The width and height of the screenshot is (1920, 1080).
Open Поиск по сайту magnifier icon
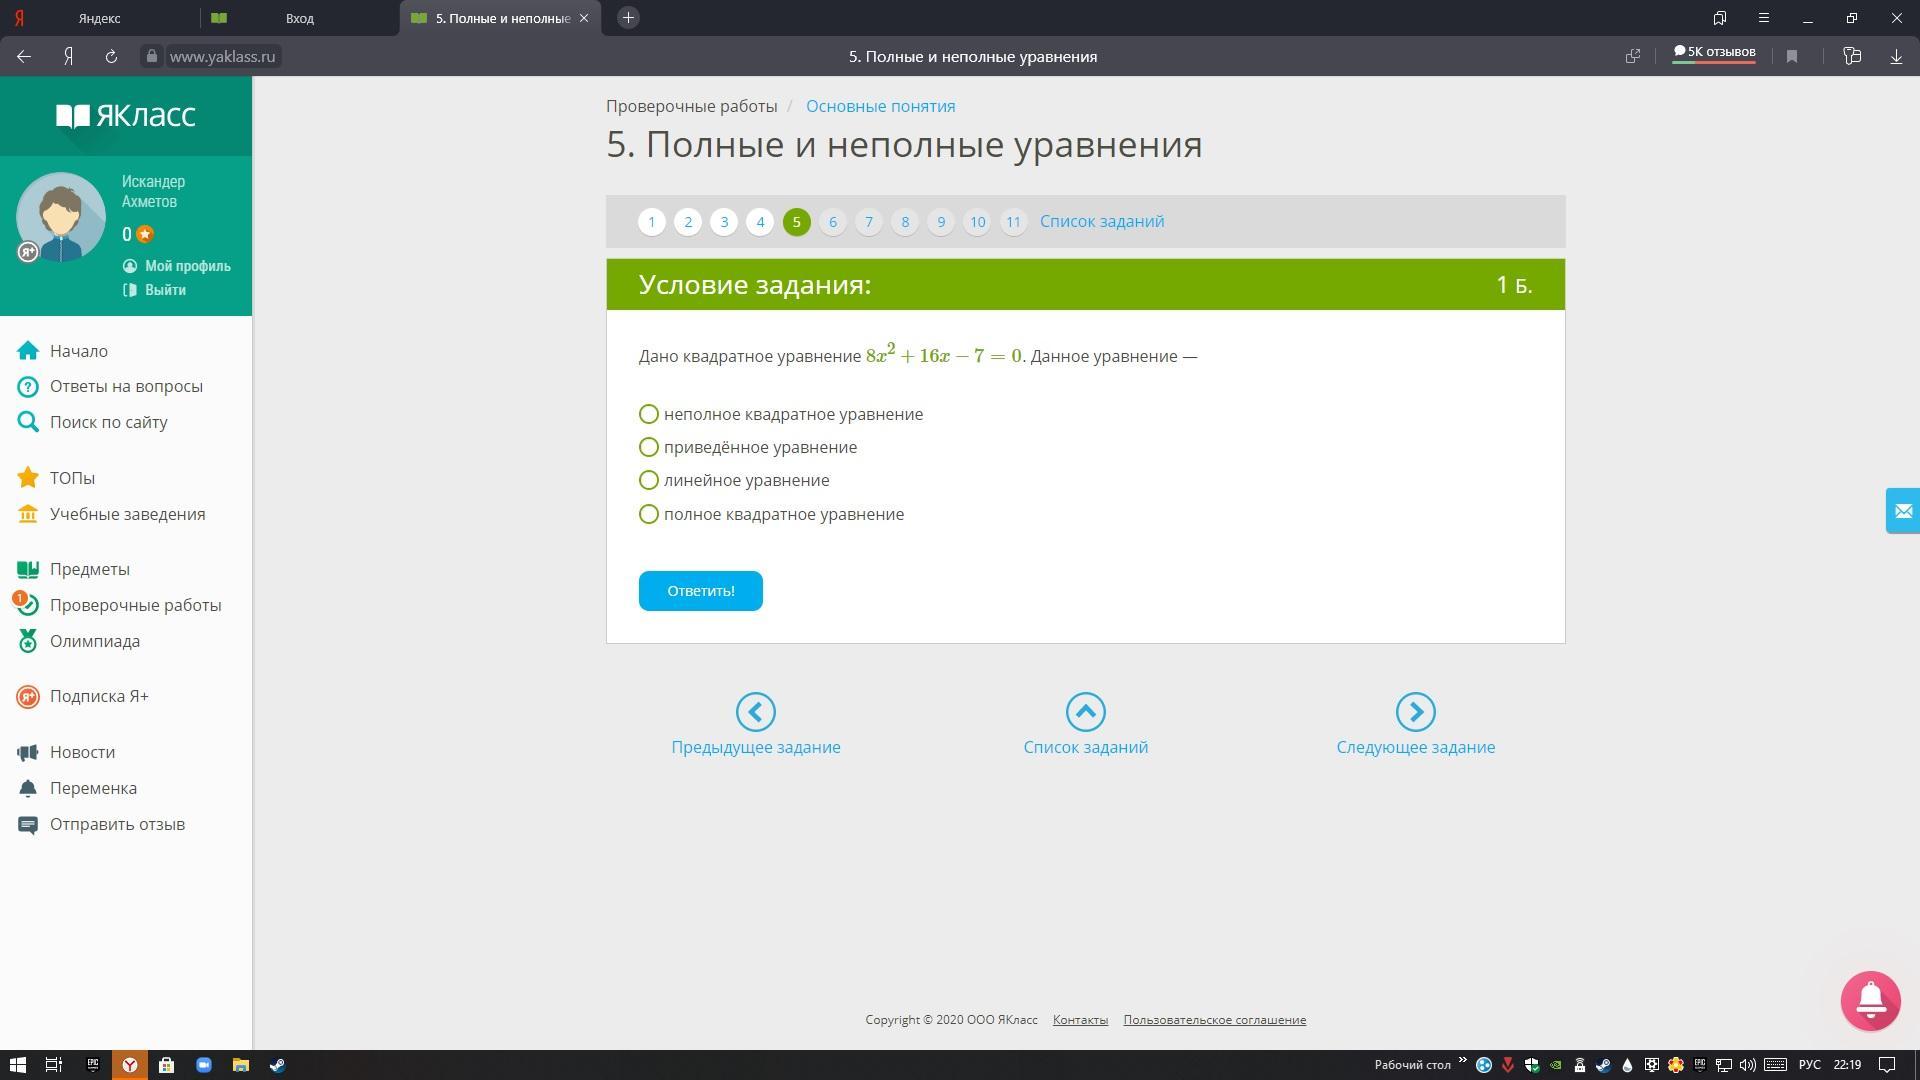pos(28,422)
